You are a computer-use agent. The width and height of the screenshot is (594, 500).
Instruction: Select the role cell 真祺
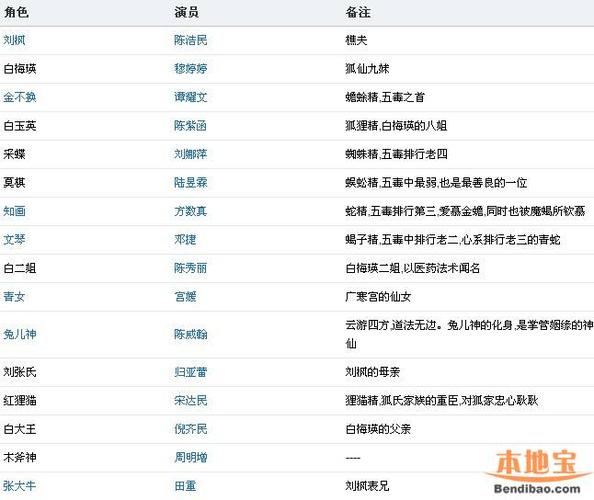(x=14, y=183)
